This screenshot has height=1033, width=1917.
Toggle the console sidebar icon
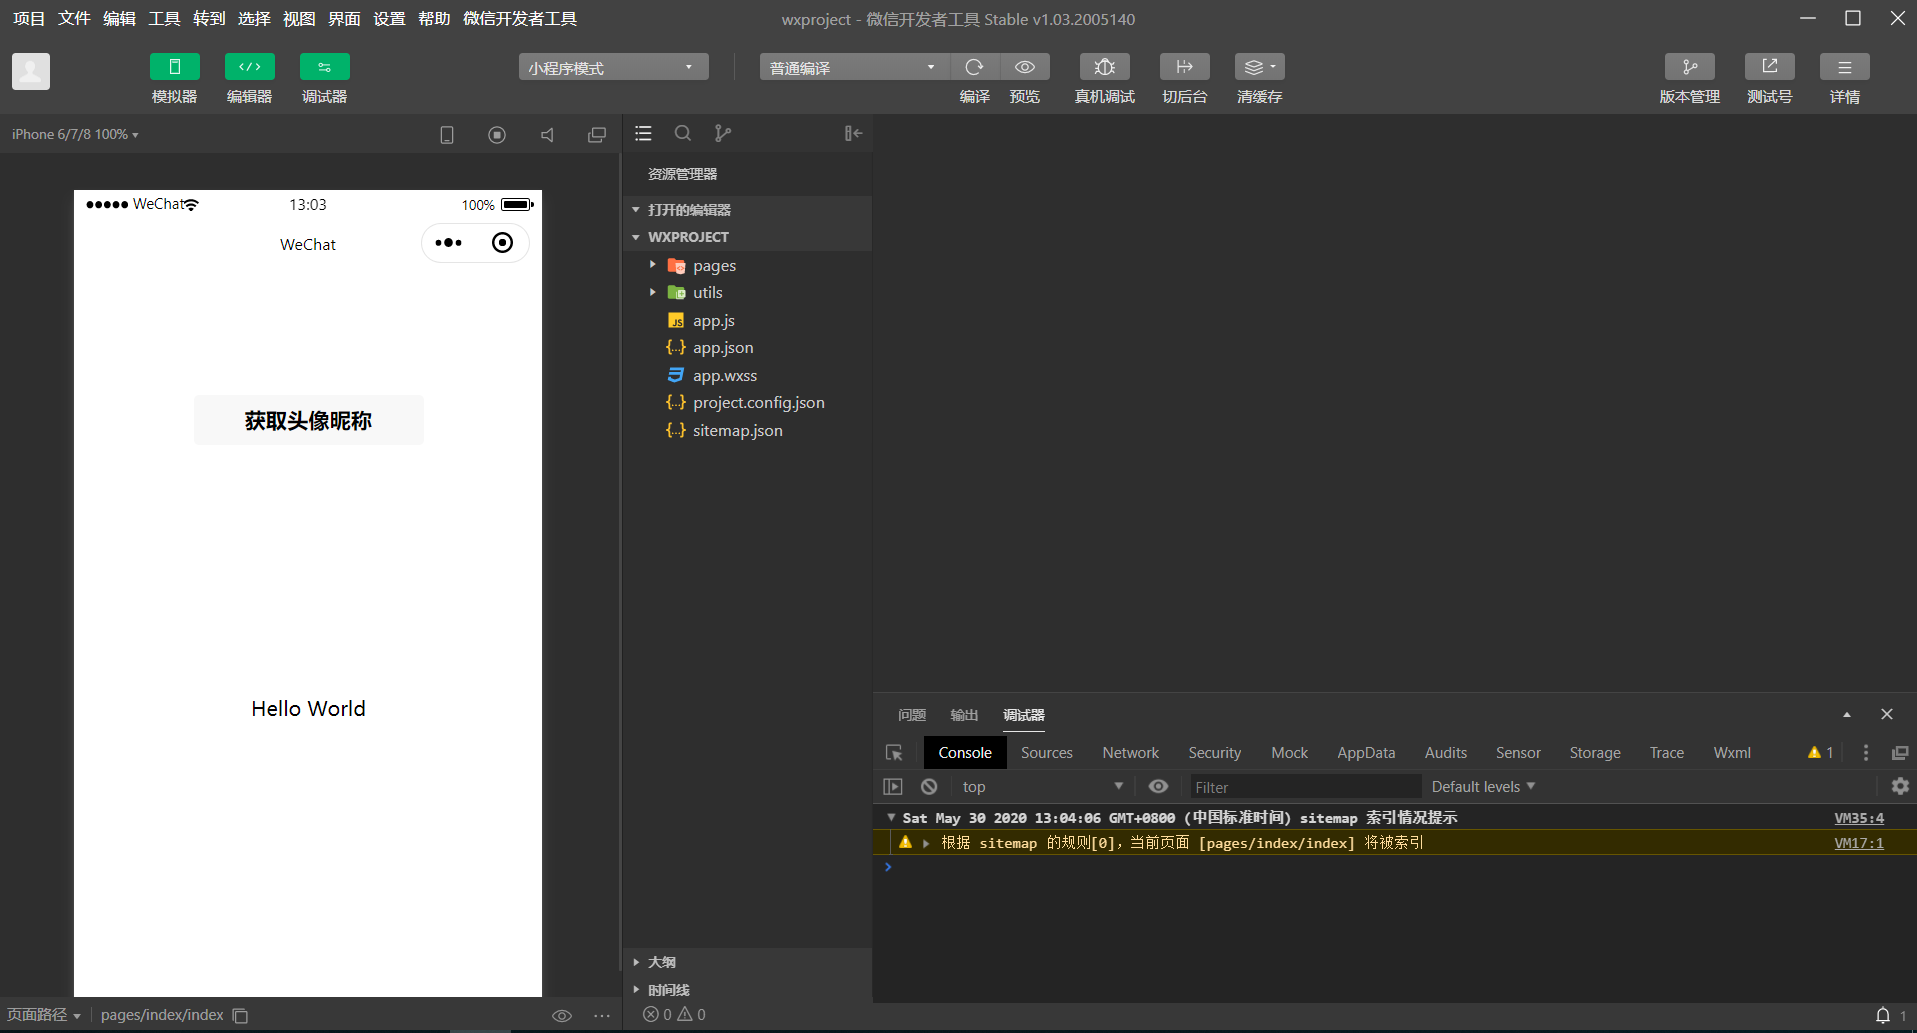tap(893, 787)
